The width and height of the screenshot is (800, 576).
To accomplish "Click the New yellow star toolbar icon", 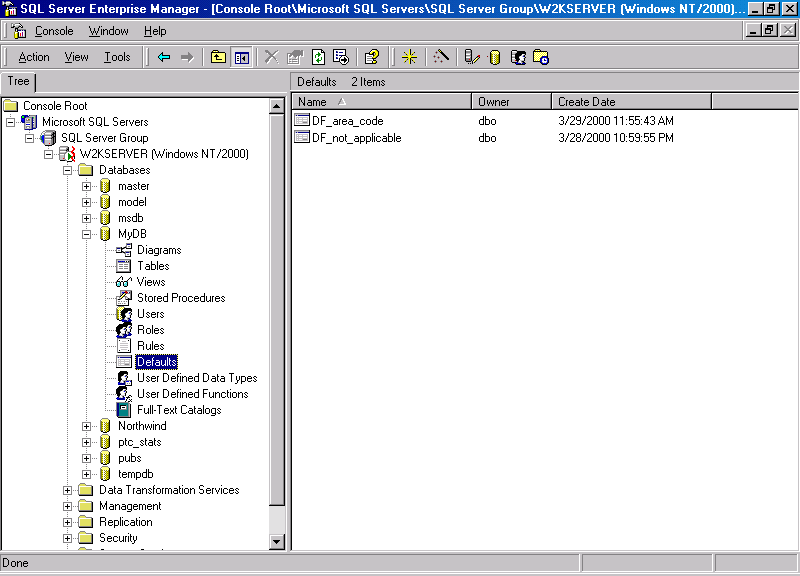I will coord(409,57).
